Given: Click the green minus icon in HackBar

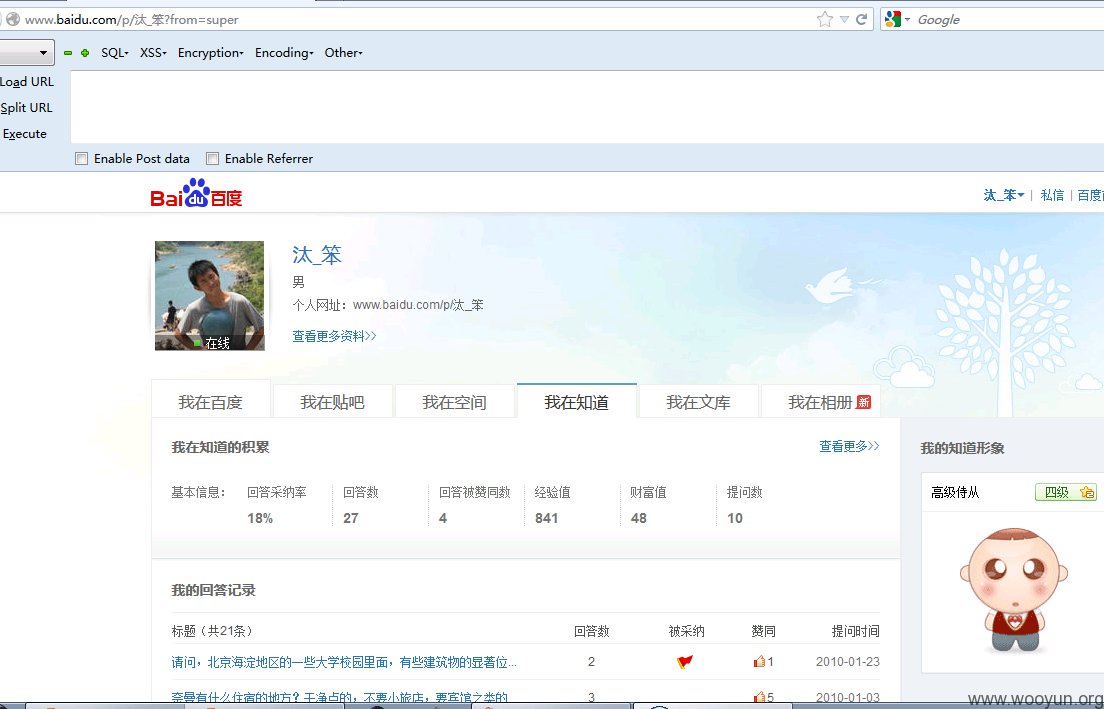Looking at the screenshot, I should (68, 53).
